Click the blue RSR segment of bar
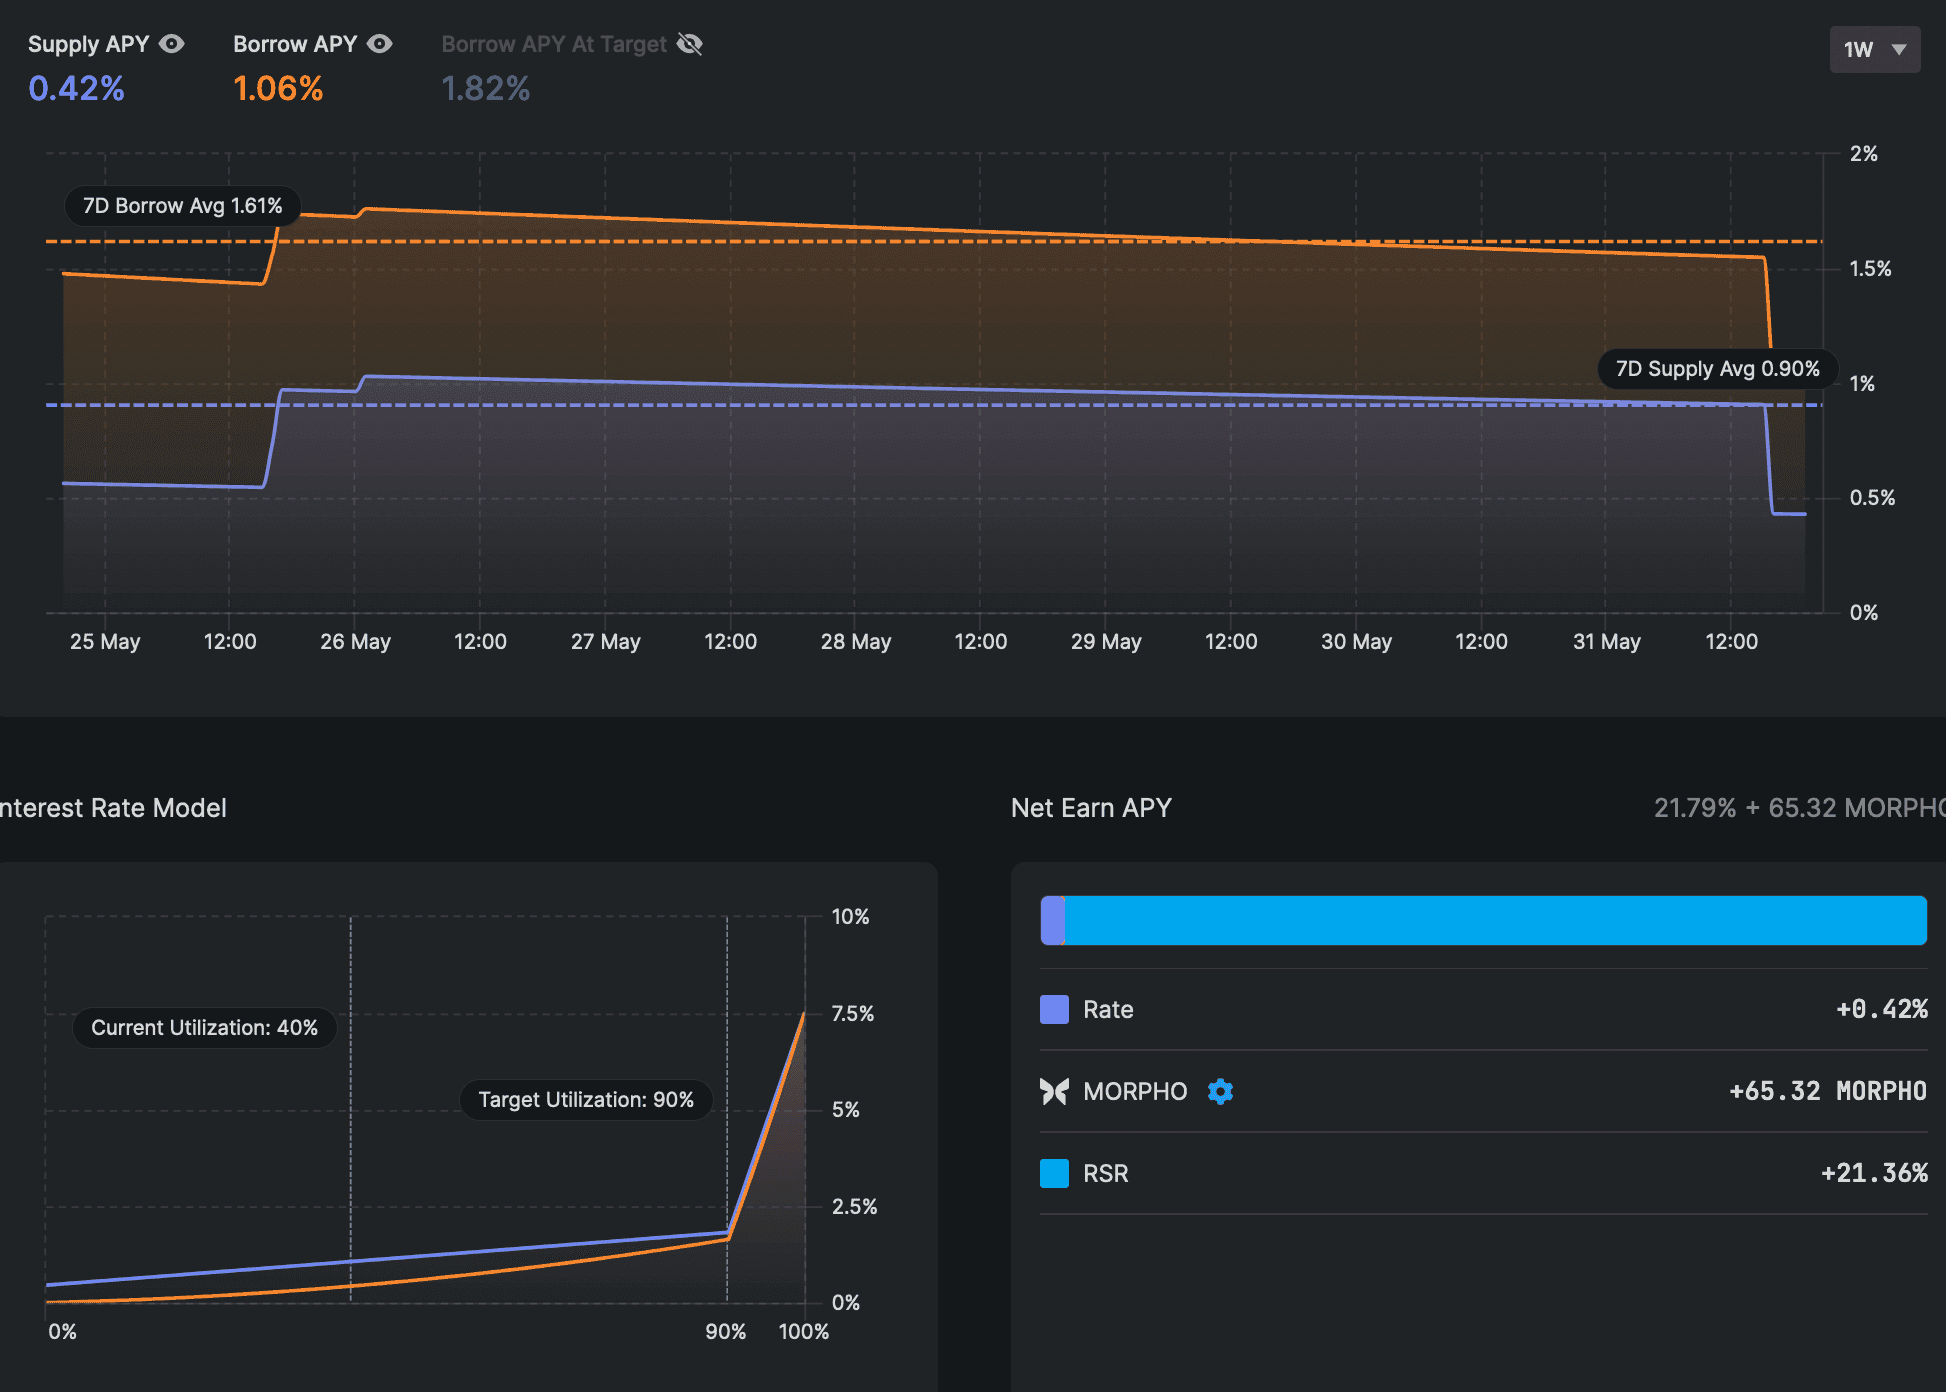This screenshot has width=1946, height=1392. click(1495, 920)
